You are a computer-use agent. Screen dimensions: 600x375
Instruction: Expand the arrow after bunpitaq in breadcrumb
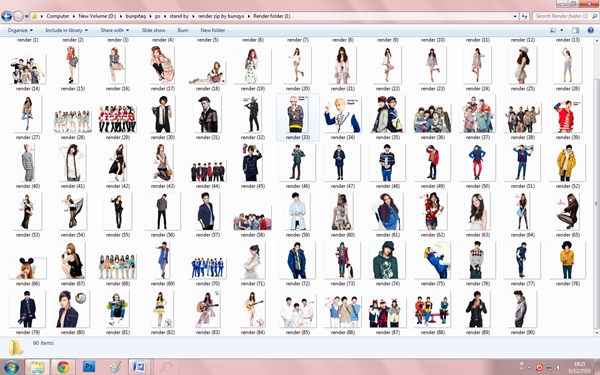click(x=152, y=16)
